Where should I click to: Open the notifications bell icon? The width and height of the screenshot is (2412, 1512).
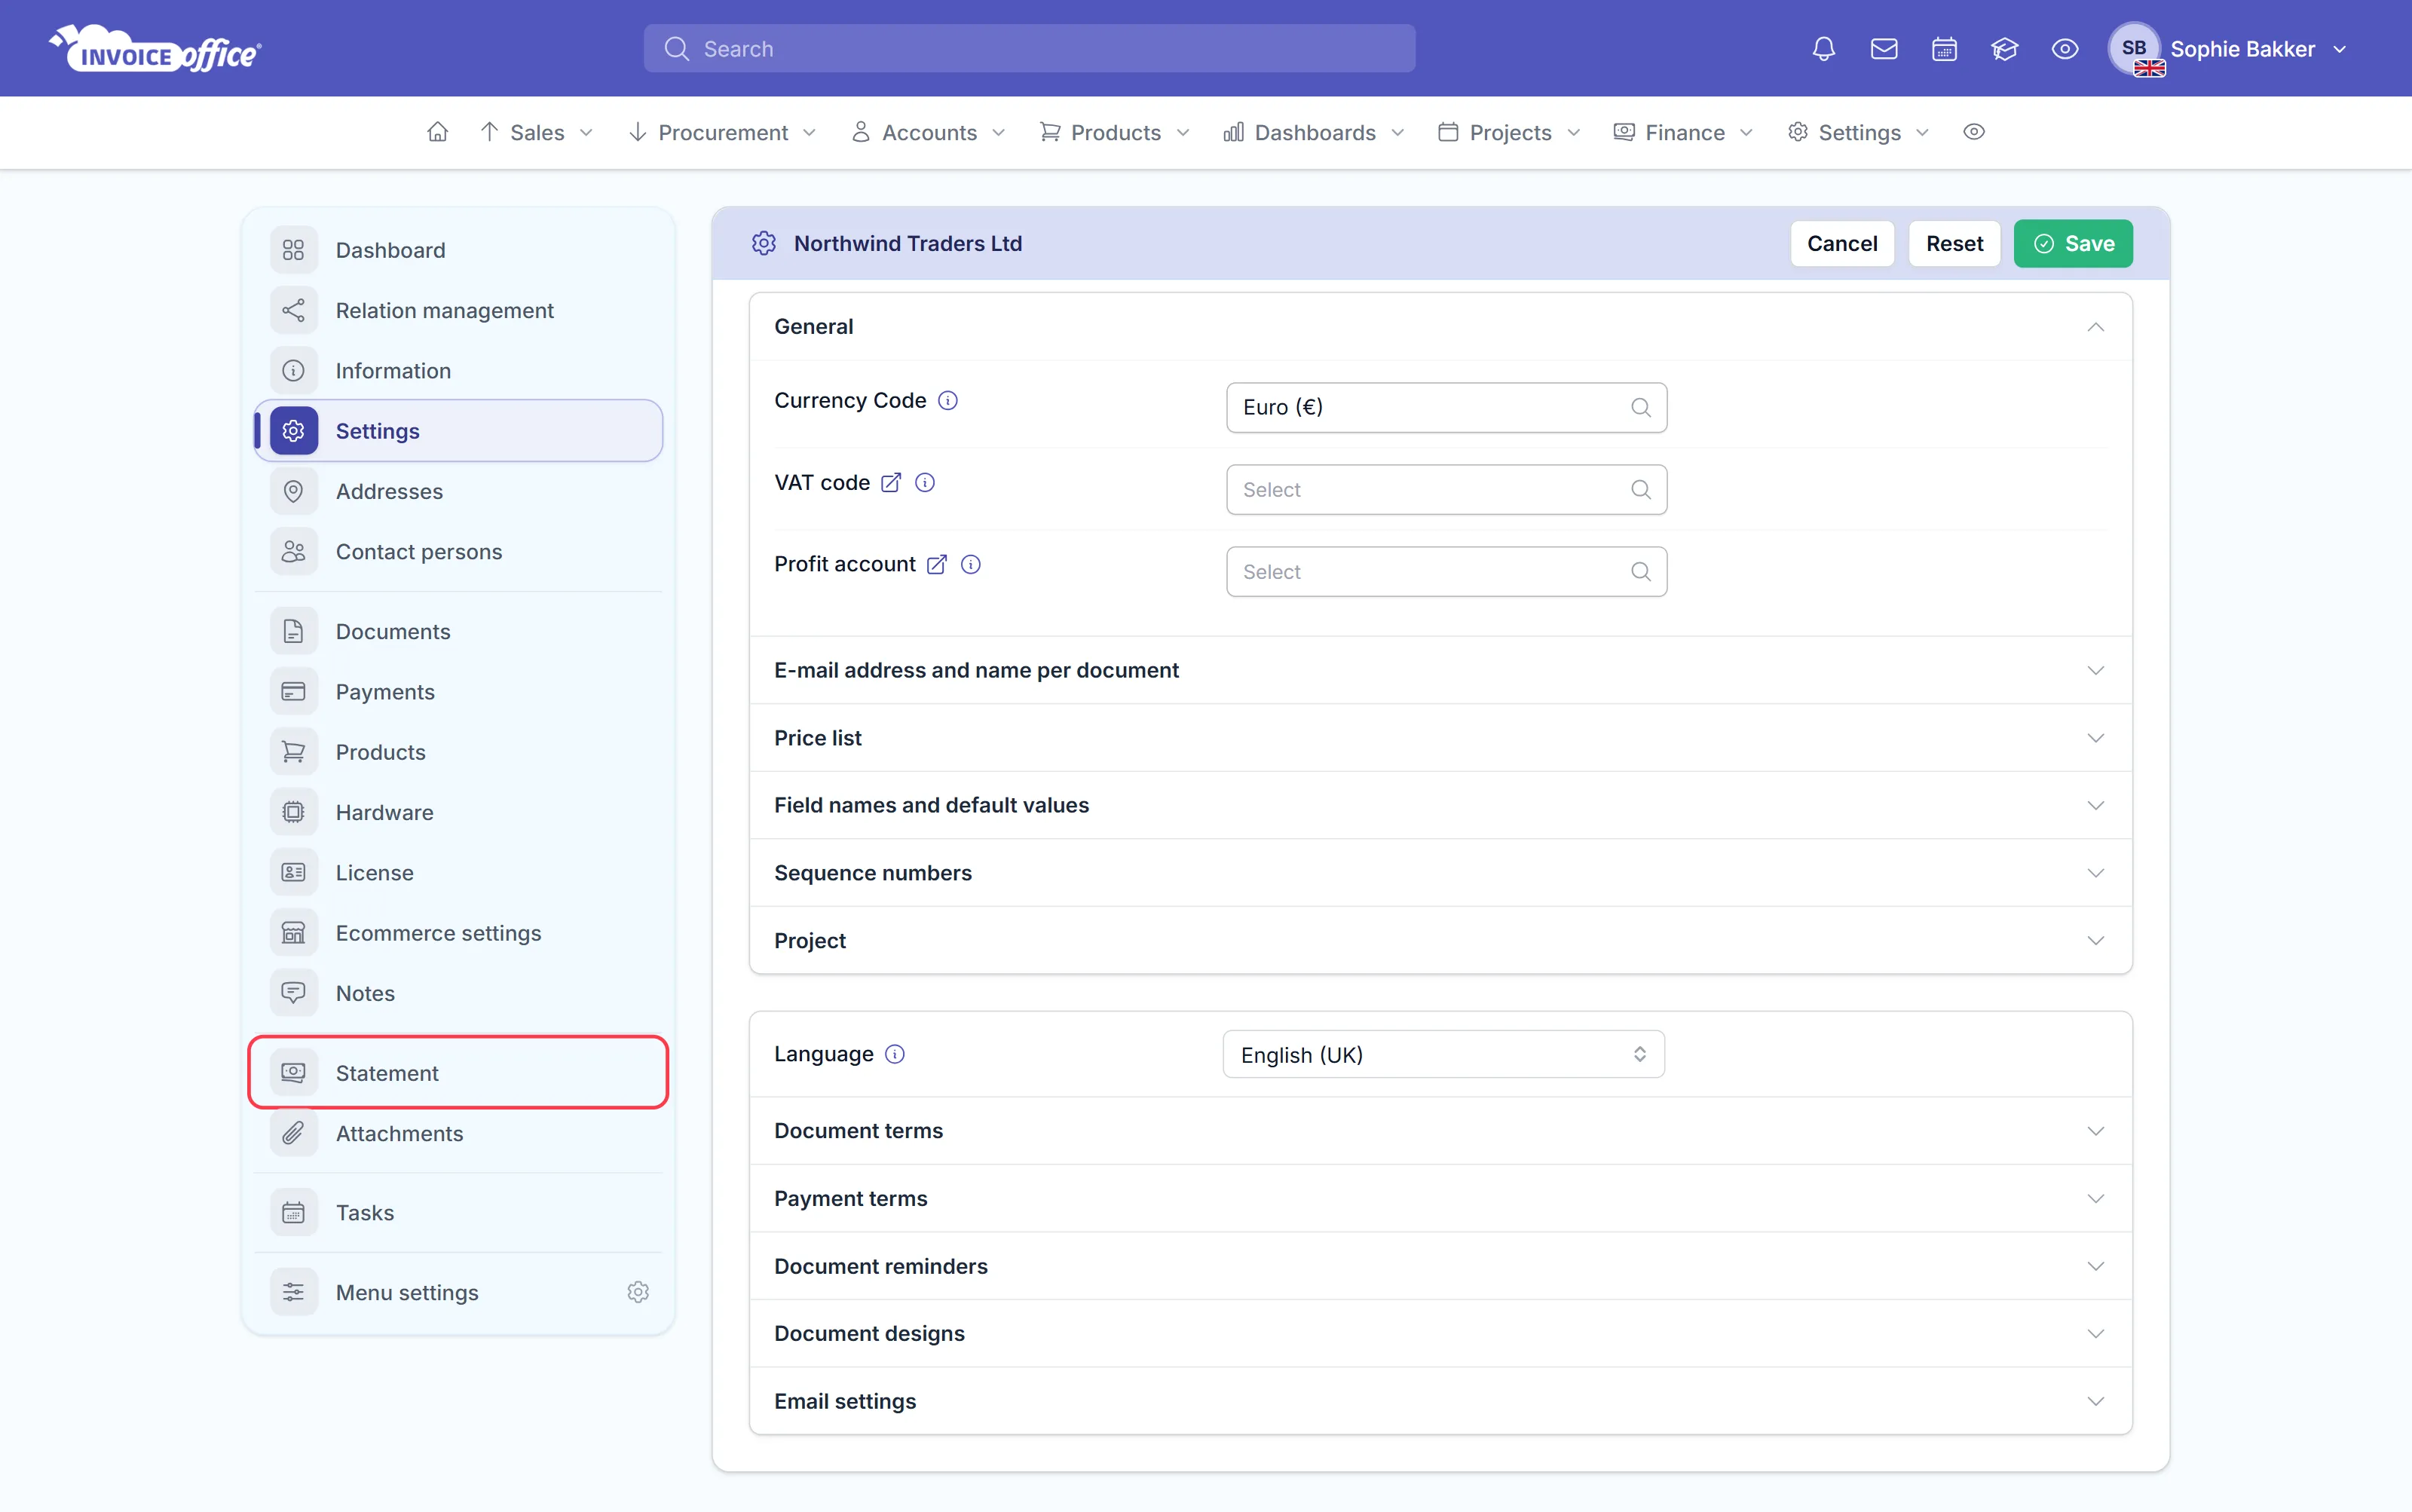pos(1823,49)
